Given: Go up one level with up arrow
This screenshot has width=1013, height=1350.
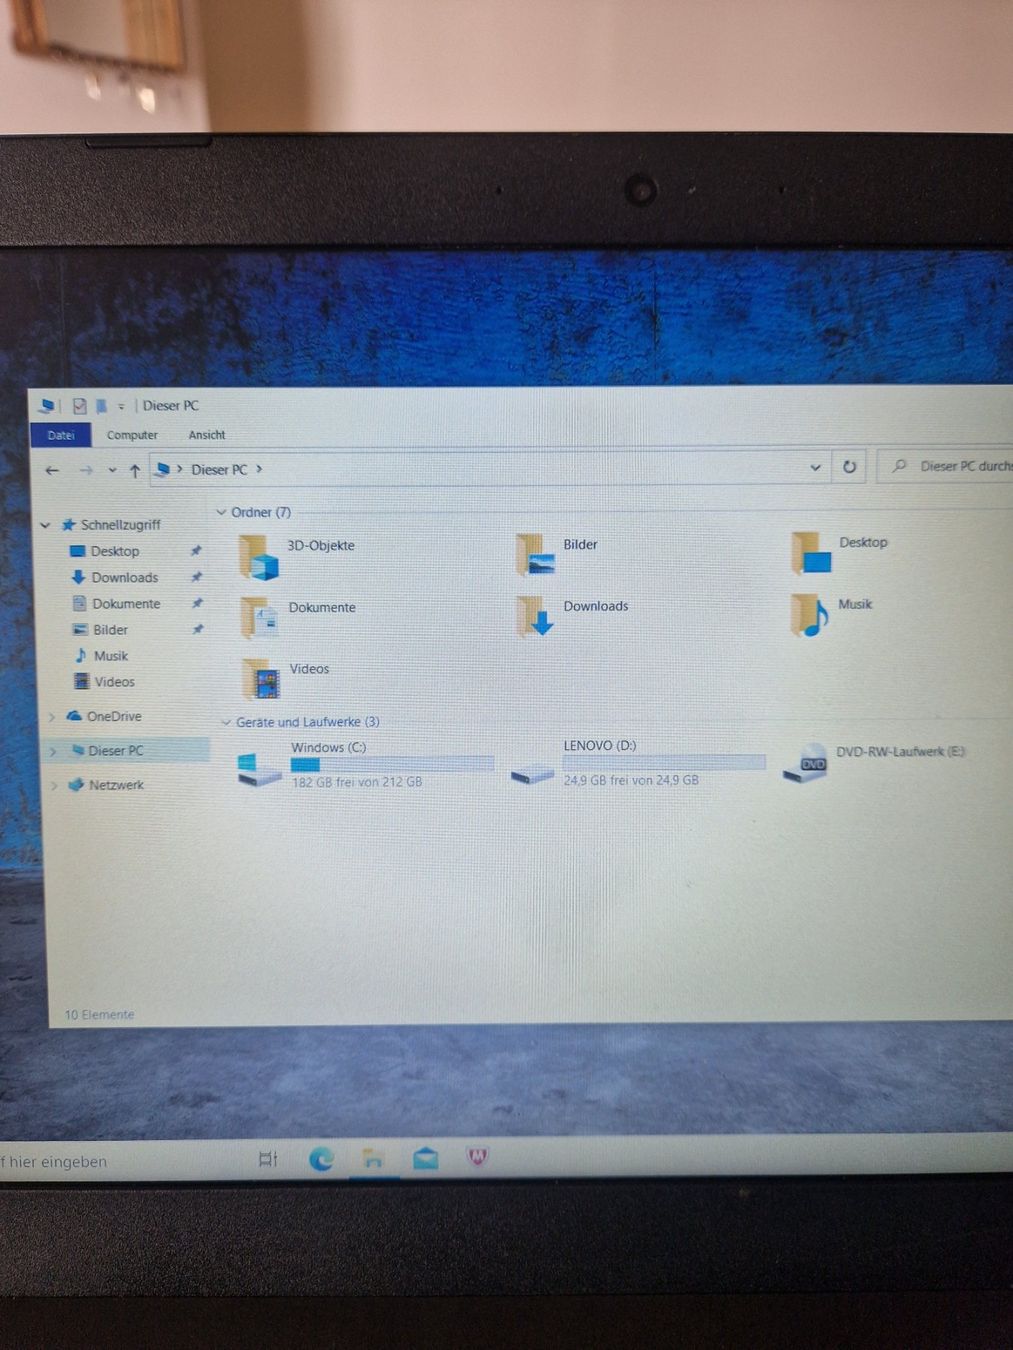Looking at the screenshot, I should click(x=135, y=470).
